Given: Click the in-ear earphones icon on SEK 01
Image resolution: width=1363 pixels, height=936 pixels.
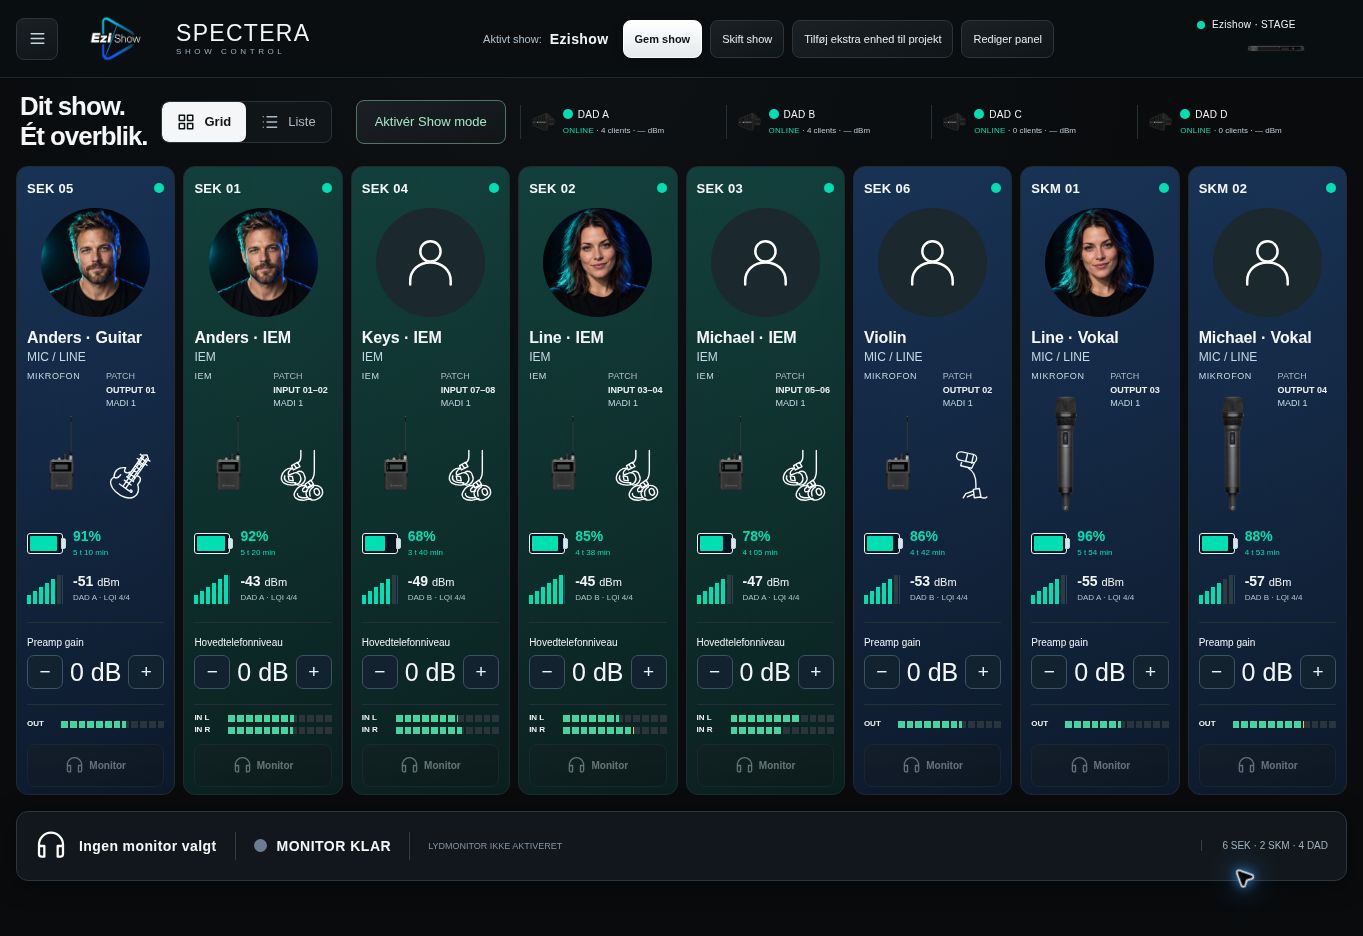Looking at the screenshot, I should coord(302,475).
